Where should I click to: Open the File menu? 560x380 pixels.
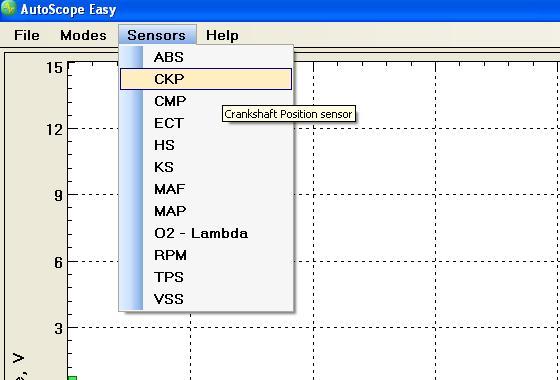click(x=27, y=35)
